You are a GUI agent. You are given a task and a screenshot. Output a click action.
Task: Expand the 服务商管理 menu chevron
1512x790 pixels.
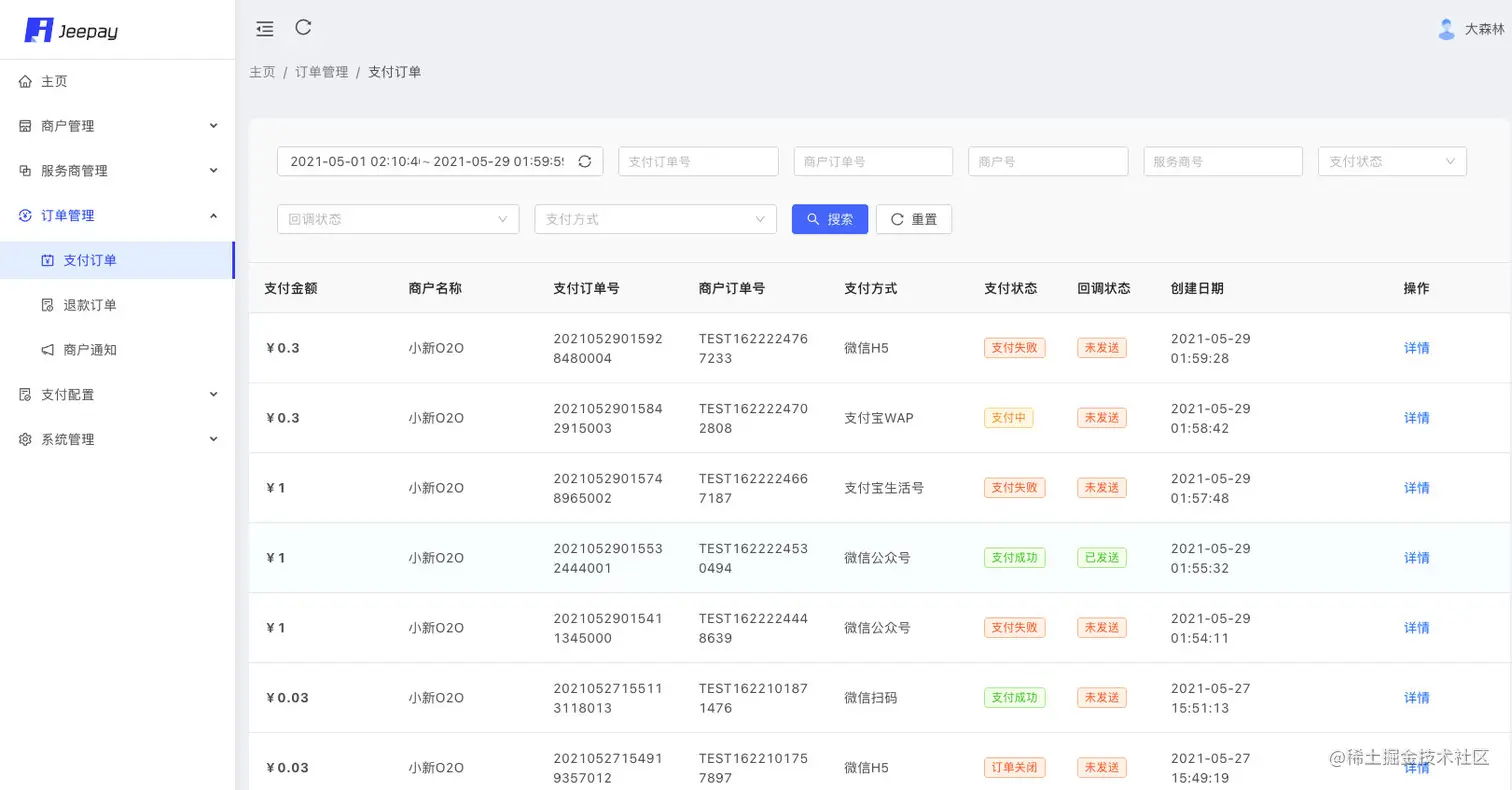point(213,170)
